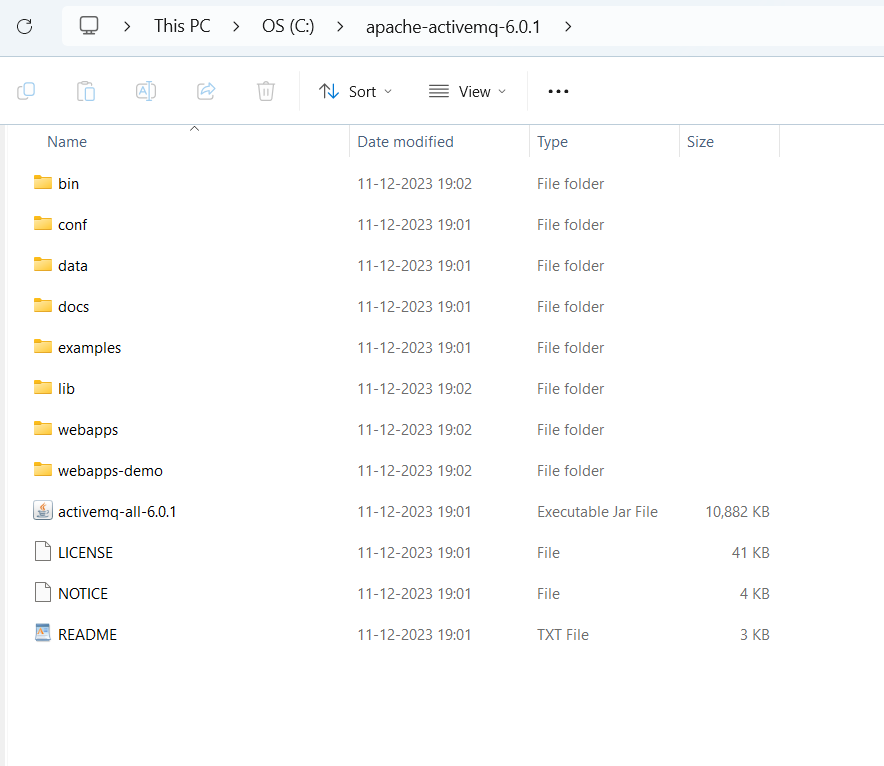Sort by the Name column header

[x=67, y=142]
